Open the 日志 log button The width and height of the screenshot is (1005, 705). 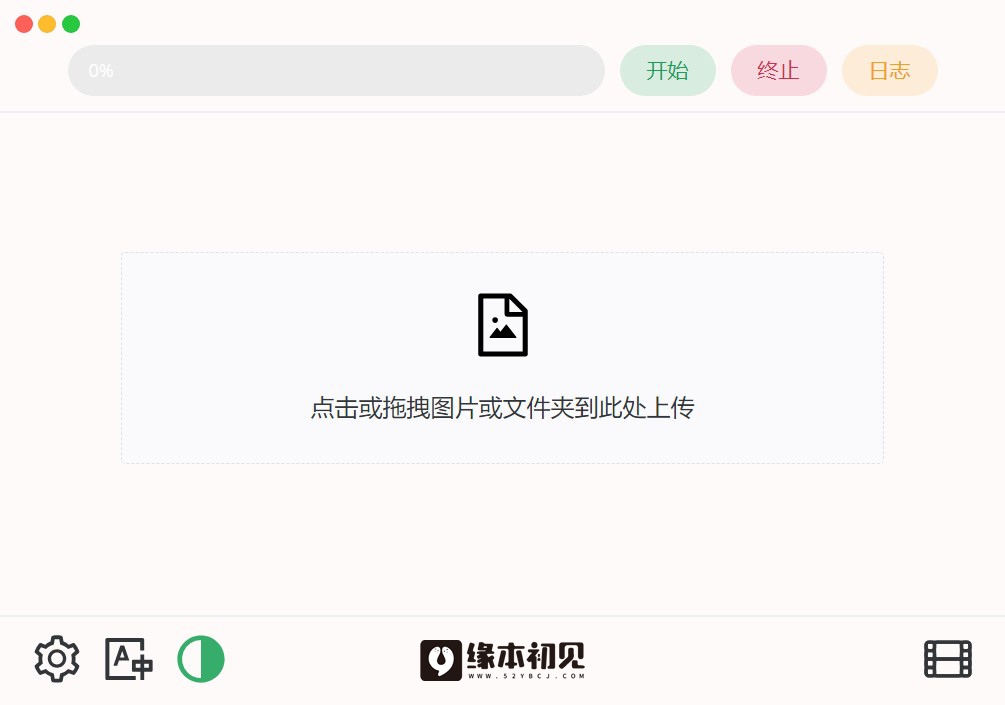coord(890,70)
